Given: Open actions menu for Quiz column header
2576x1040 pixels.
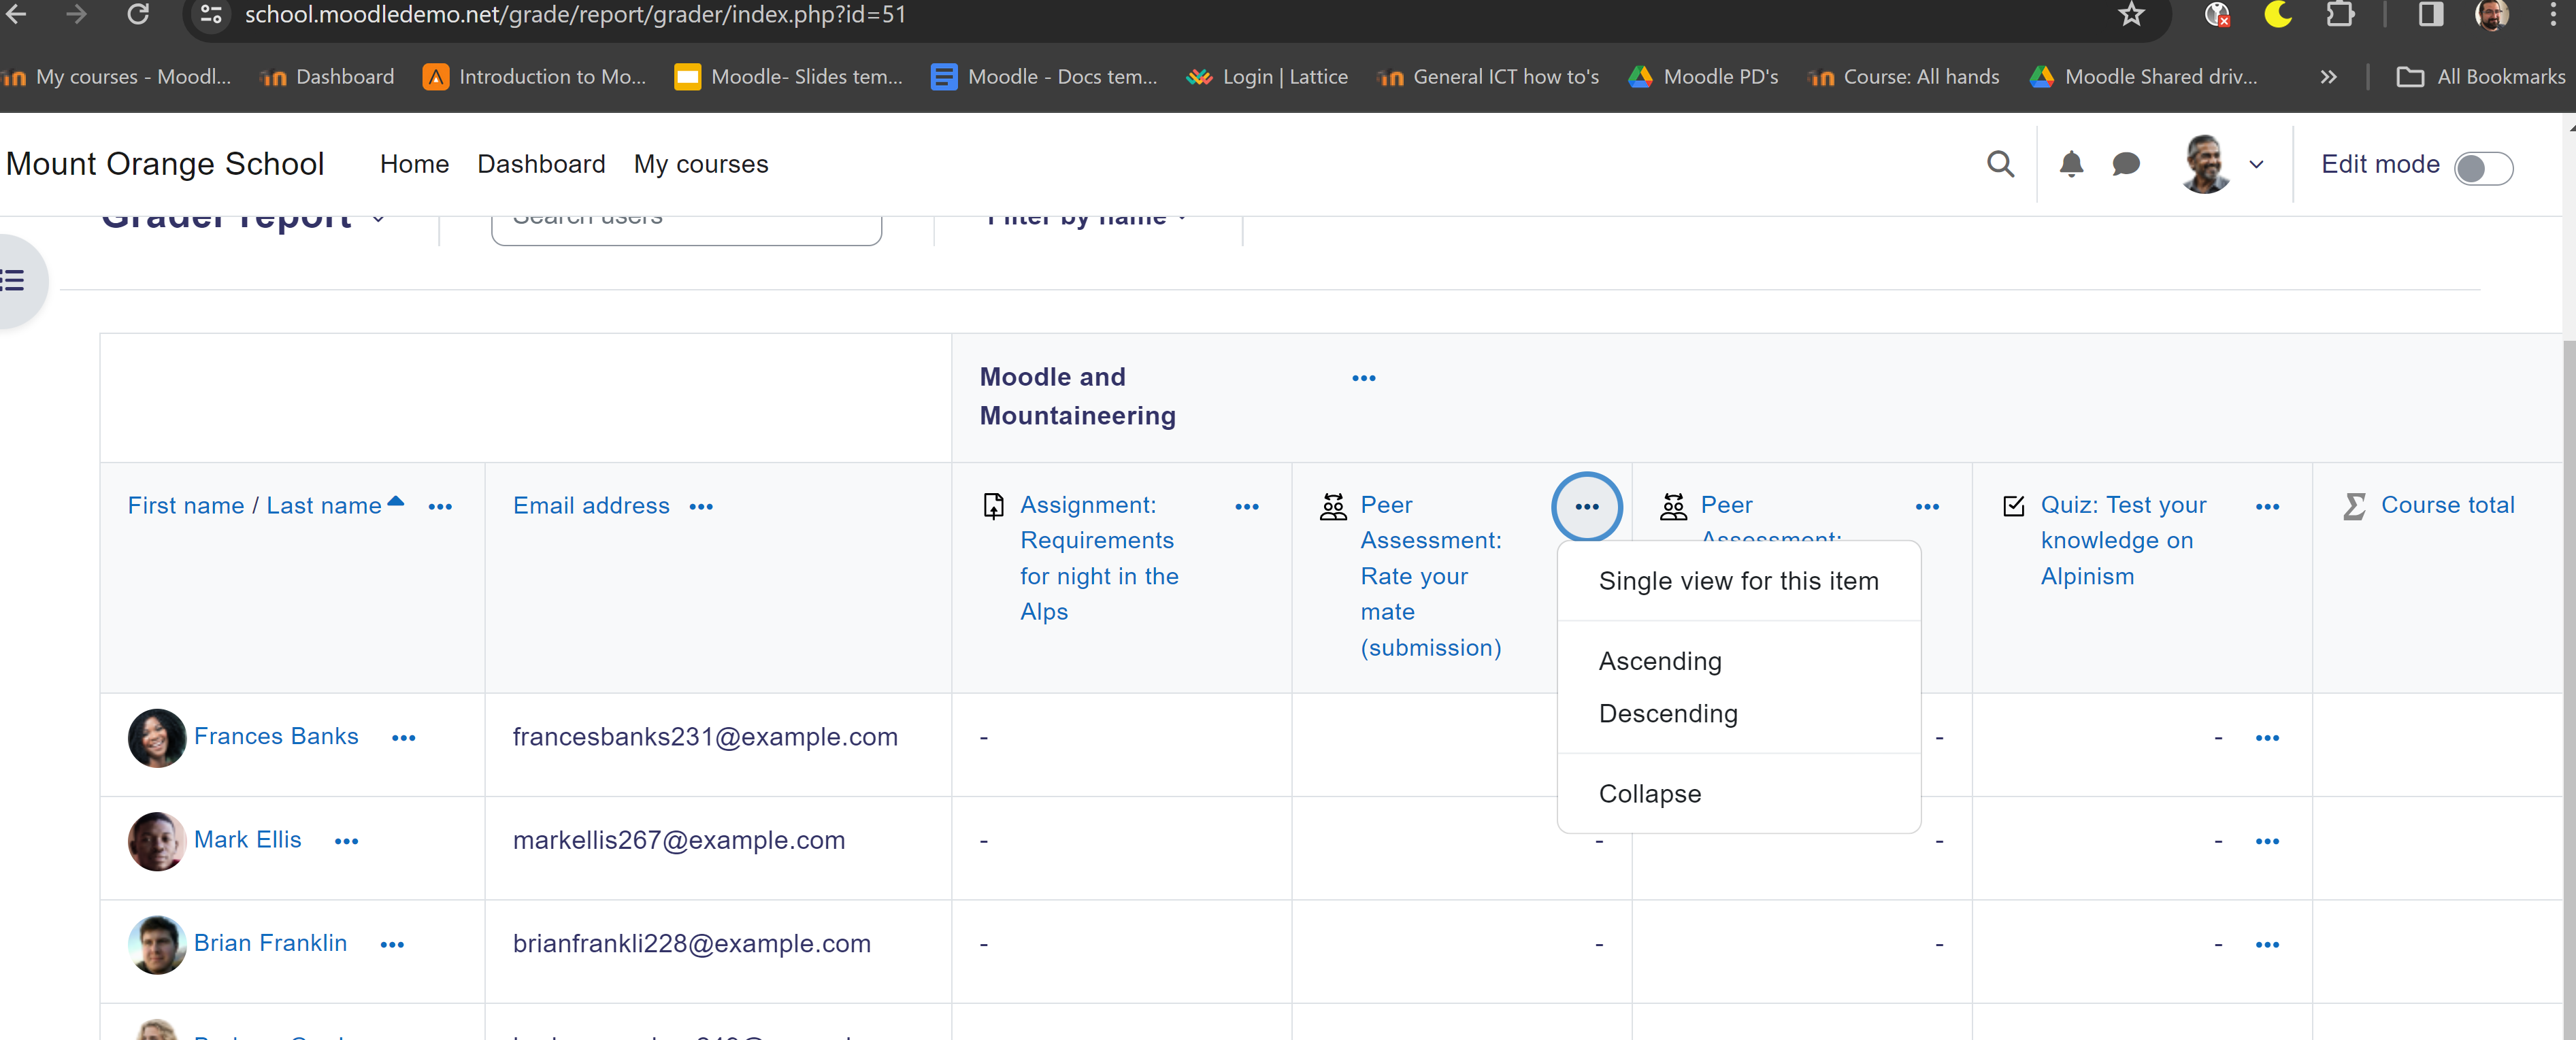Looking at the screenshot, I should click(2267, 507).
